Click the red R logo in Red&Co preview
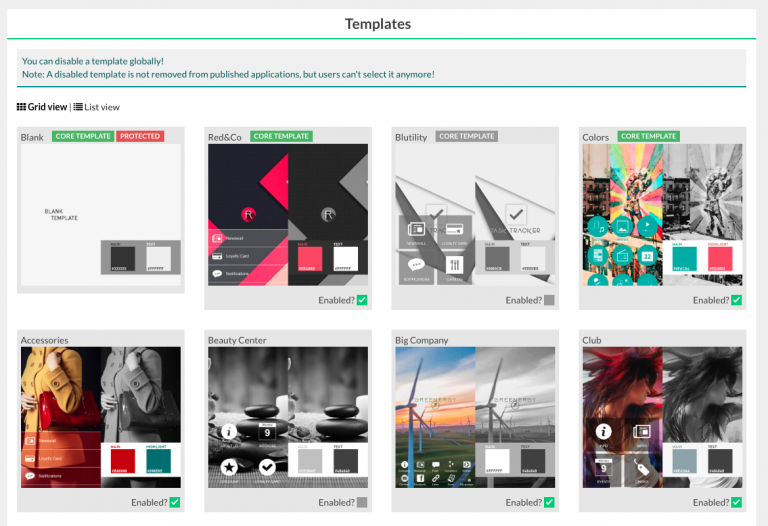The image size is (768, 526). coord(248,214)
